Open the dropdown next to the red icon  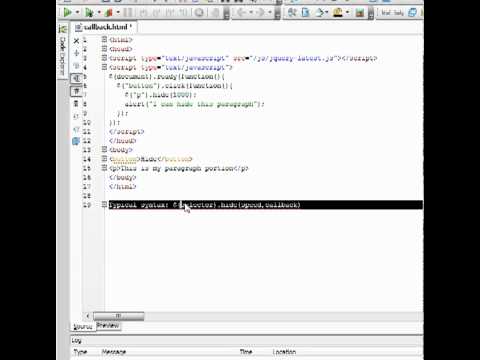[x=118, y=13]
